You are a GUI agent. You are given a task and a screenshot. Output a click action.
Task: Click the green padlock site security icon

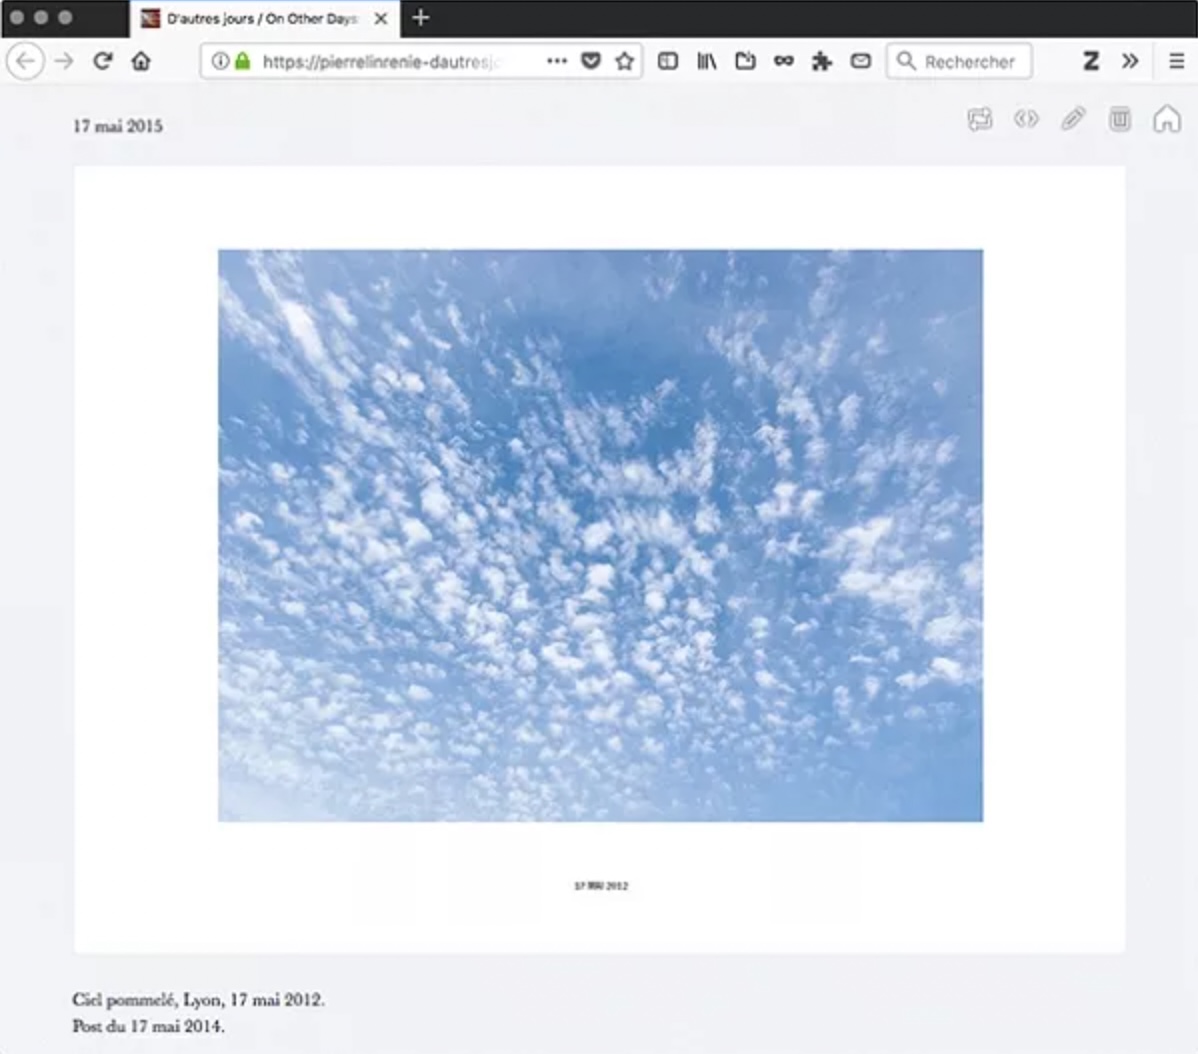point(242,61)
